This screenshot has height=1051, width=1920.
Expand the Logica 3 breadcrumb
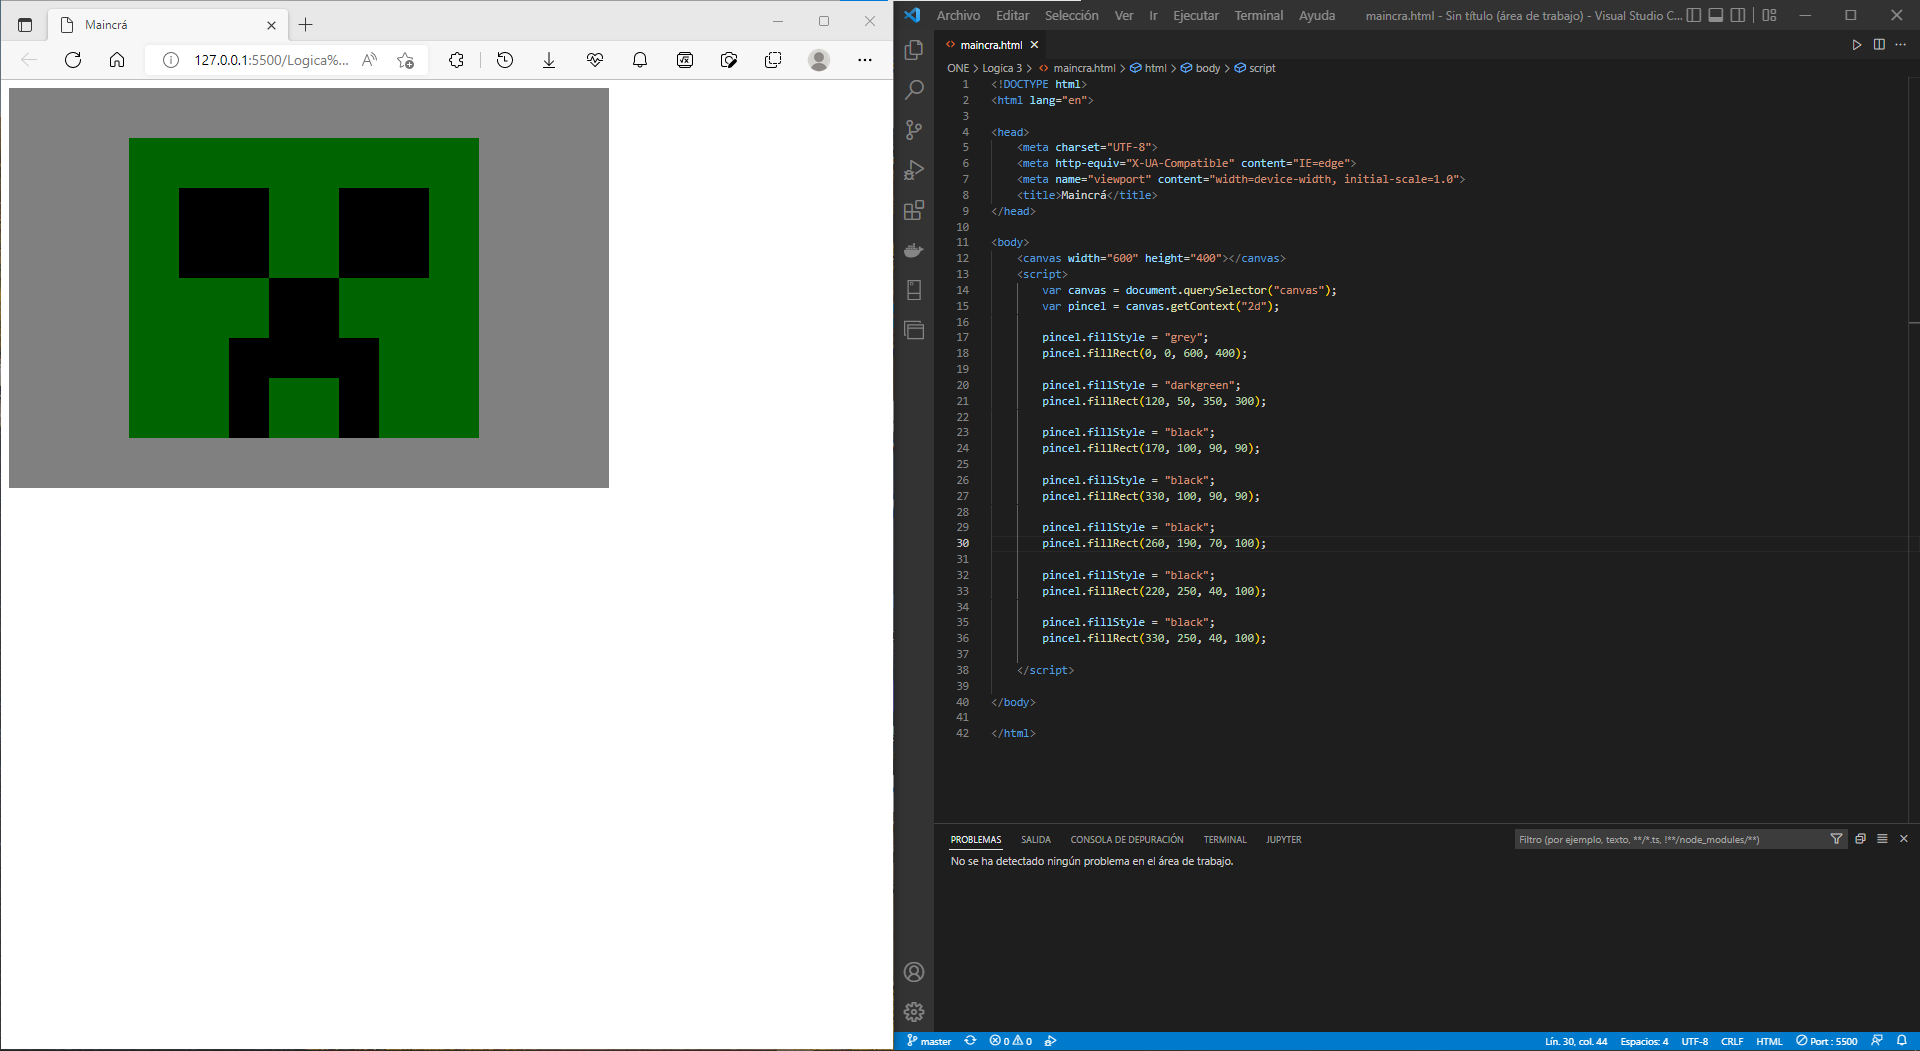point(1002,68)
